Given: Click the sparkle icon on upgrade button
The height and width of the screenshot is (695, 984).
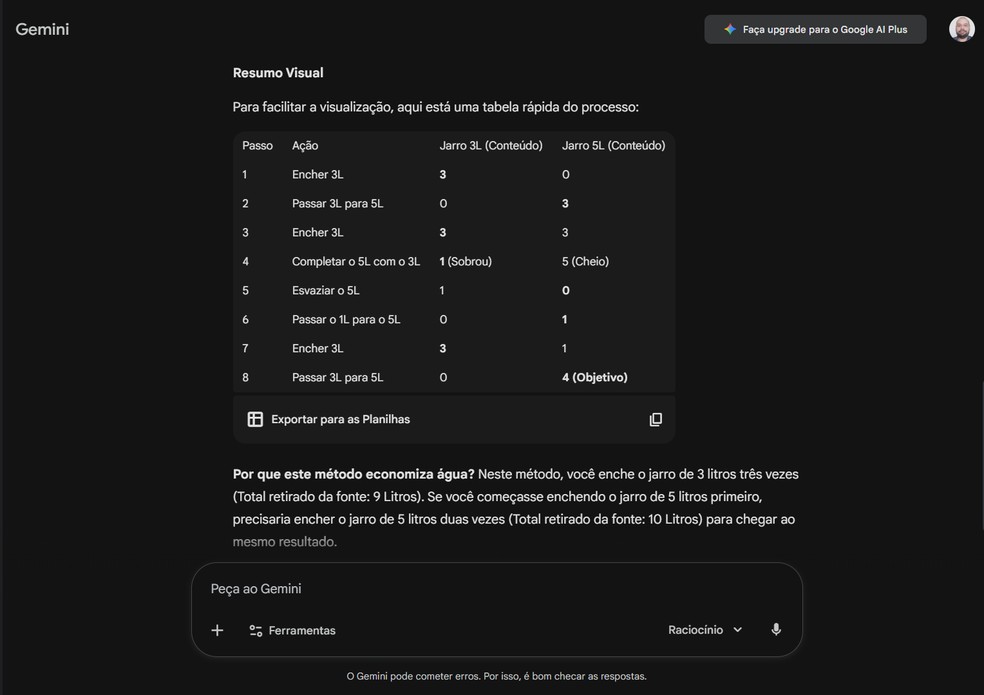Looking at the screenshot, I should point(730,30).
